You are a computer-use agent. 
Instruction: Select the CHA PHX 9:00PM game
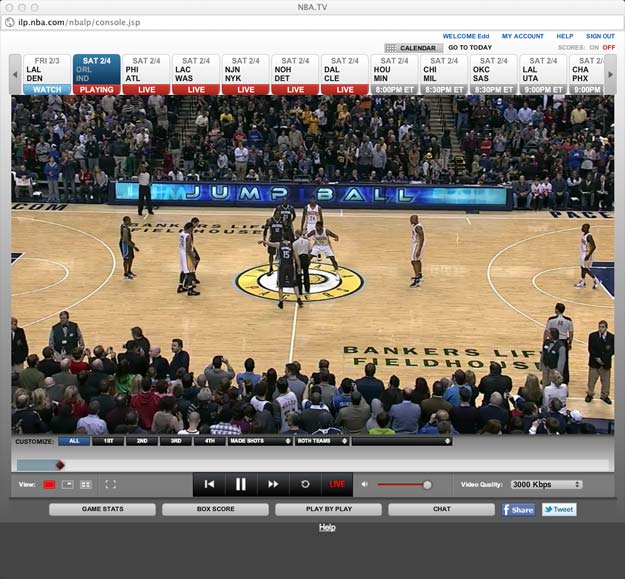[x=586, y=75]
